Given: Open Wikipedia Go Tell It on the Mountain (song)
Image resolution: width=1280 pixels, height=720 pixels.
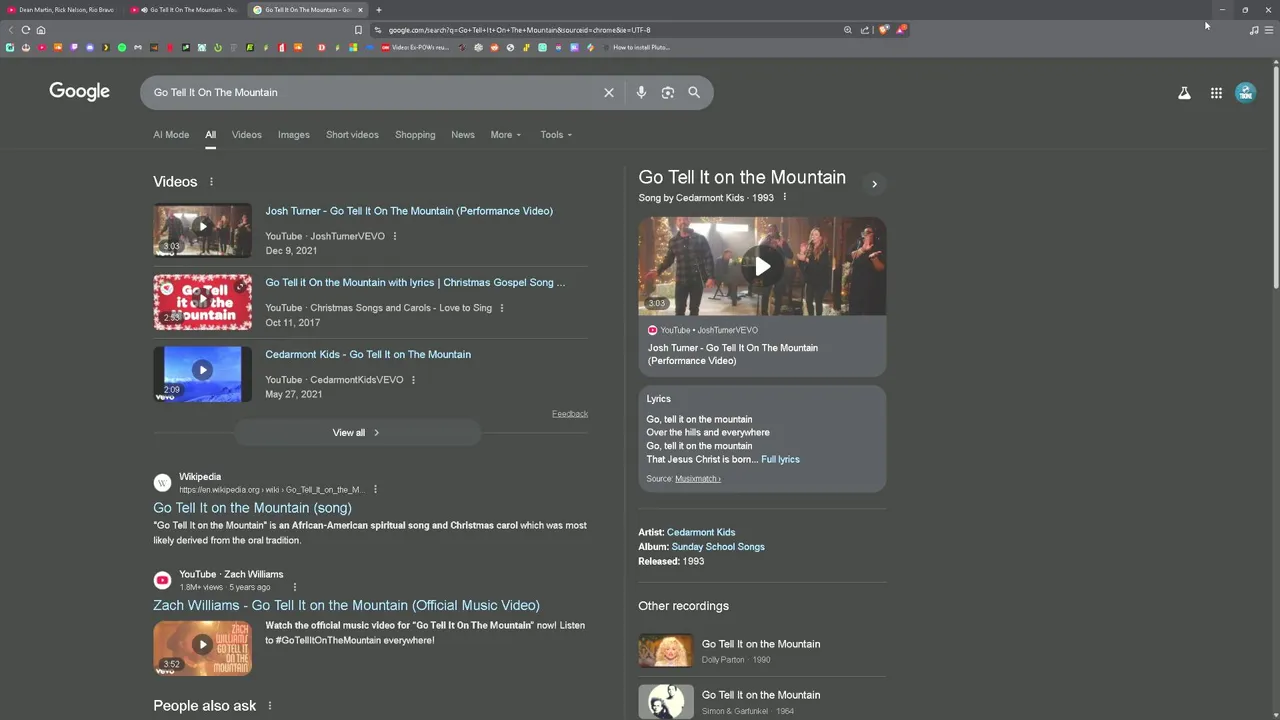Looking at the screenshot, I should pos(252,508).
